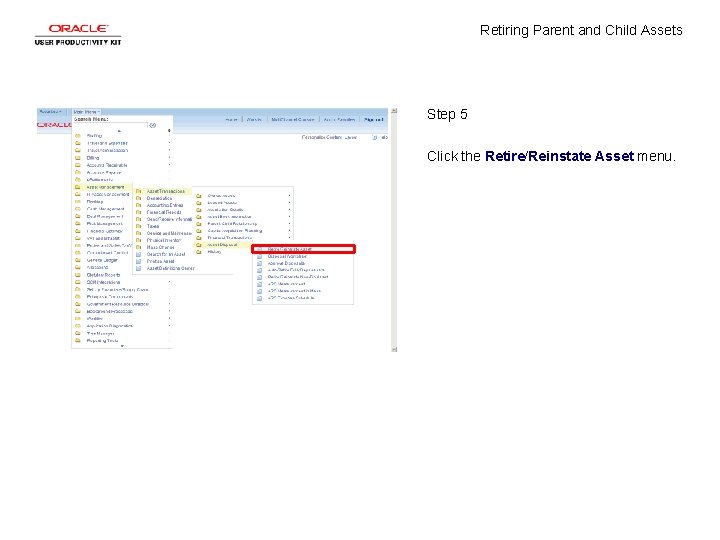This screenshot has height=540, width=720.
Task: Click the Disposal Worksheet page icon
Action: [x=259, y=256]
